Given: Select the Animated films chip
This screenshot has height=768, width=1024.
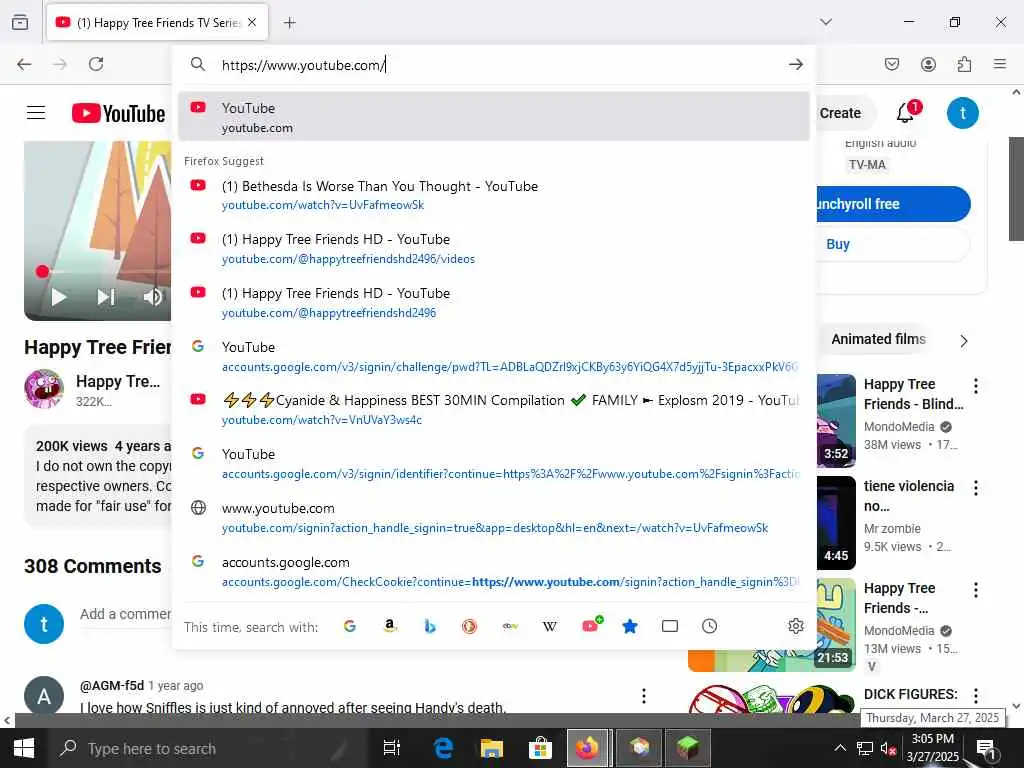Looking at the screenshot, I should tap(876, 340).
